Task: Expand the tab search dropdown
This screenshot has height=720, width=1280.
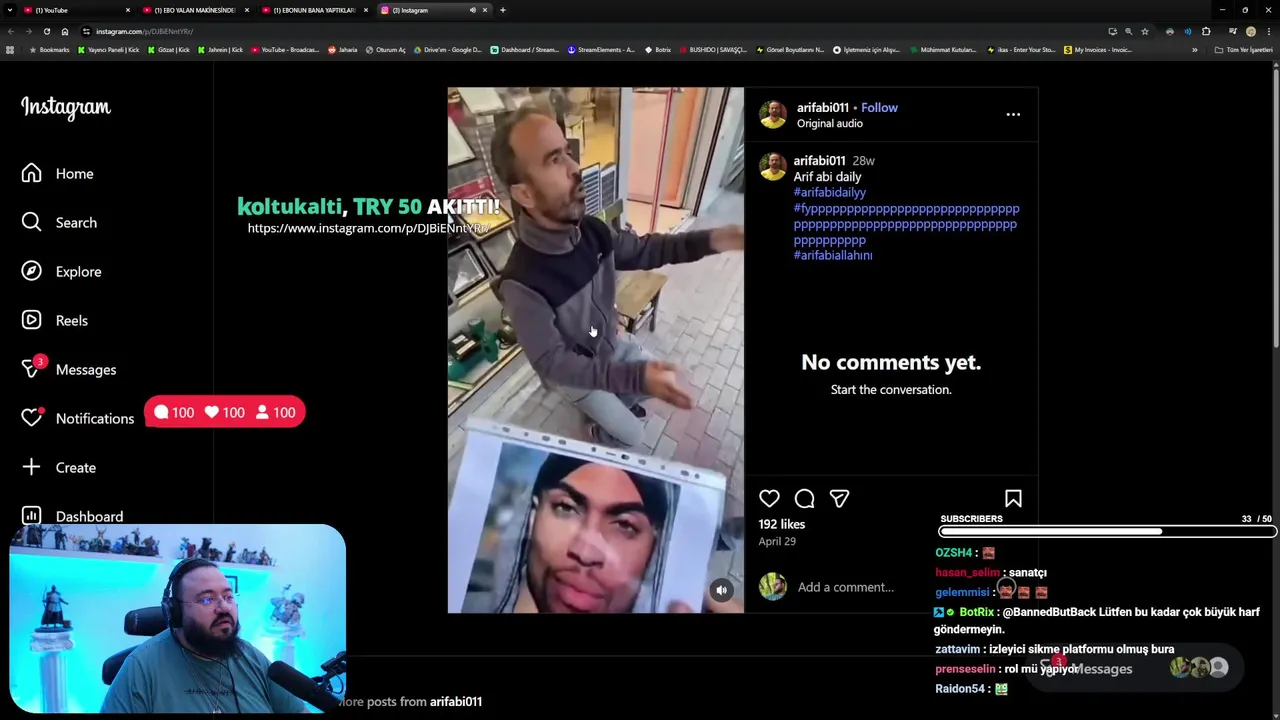Action: coord(10,10)
